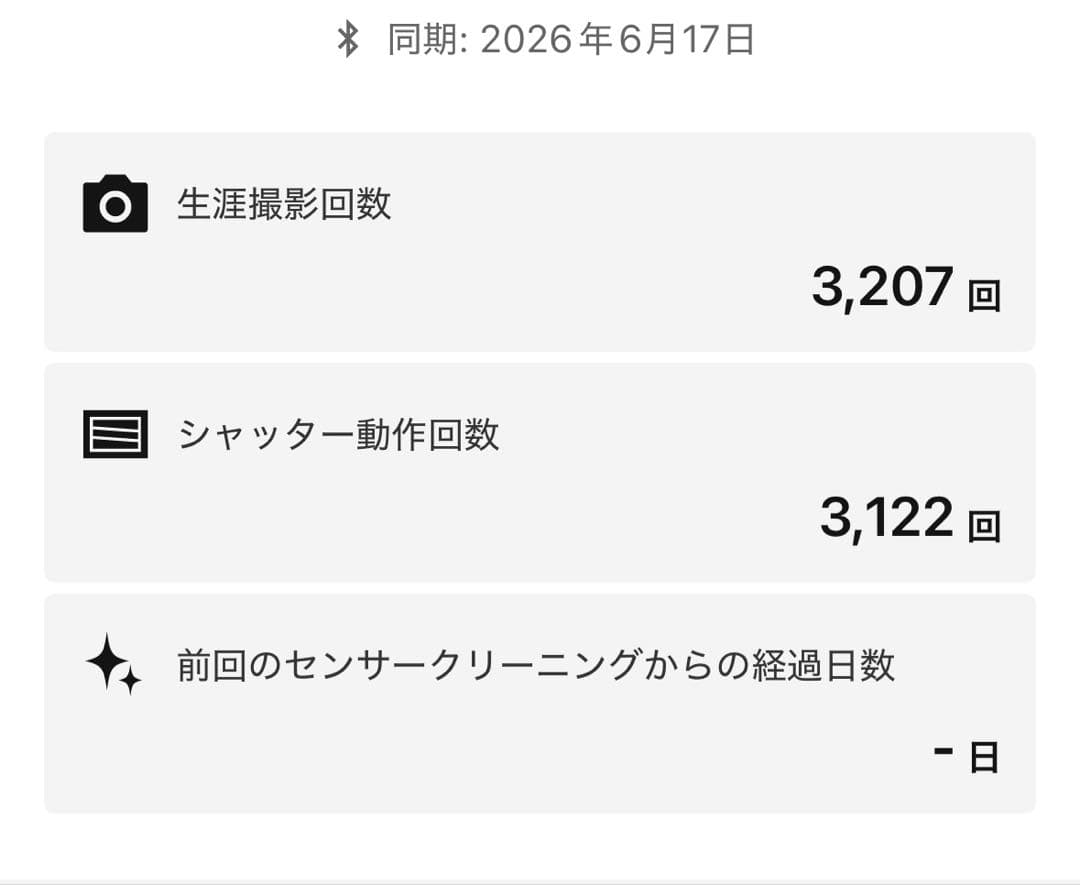
Task: Click the 6月17日 date portion
Action: 687,39
